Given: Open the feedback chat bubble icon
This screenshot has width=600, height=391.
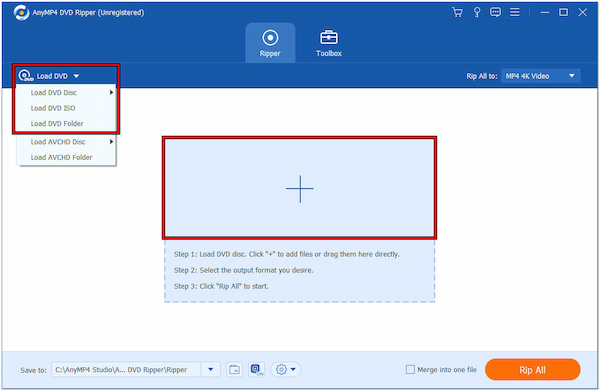Looking at the screenshot, I should pos(495,12).
